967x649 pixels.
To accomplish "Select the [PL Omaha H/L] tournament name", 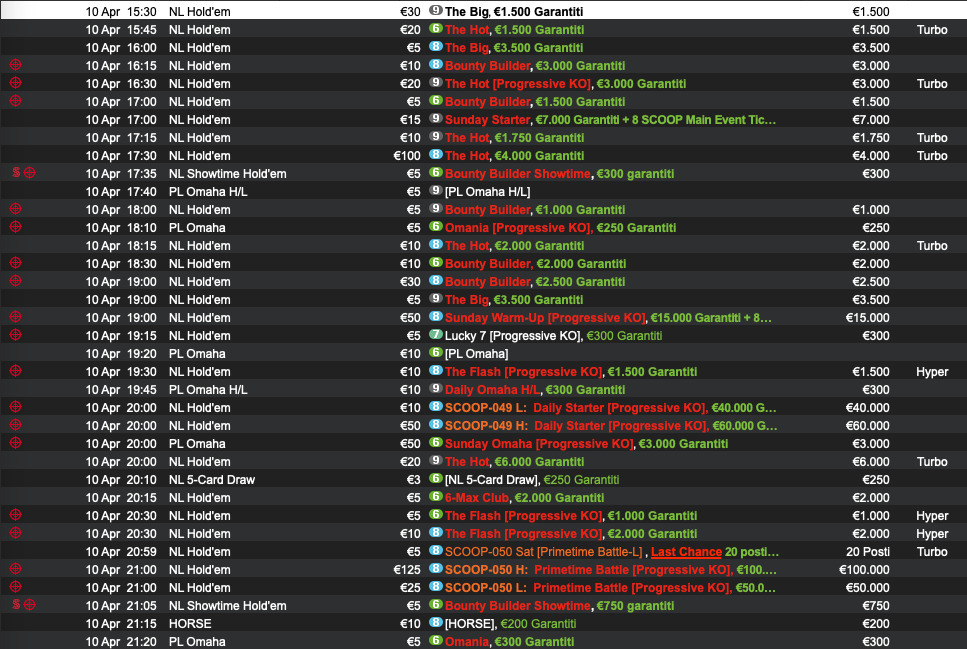I will [x=488, y=192].
